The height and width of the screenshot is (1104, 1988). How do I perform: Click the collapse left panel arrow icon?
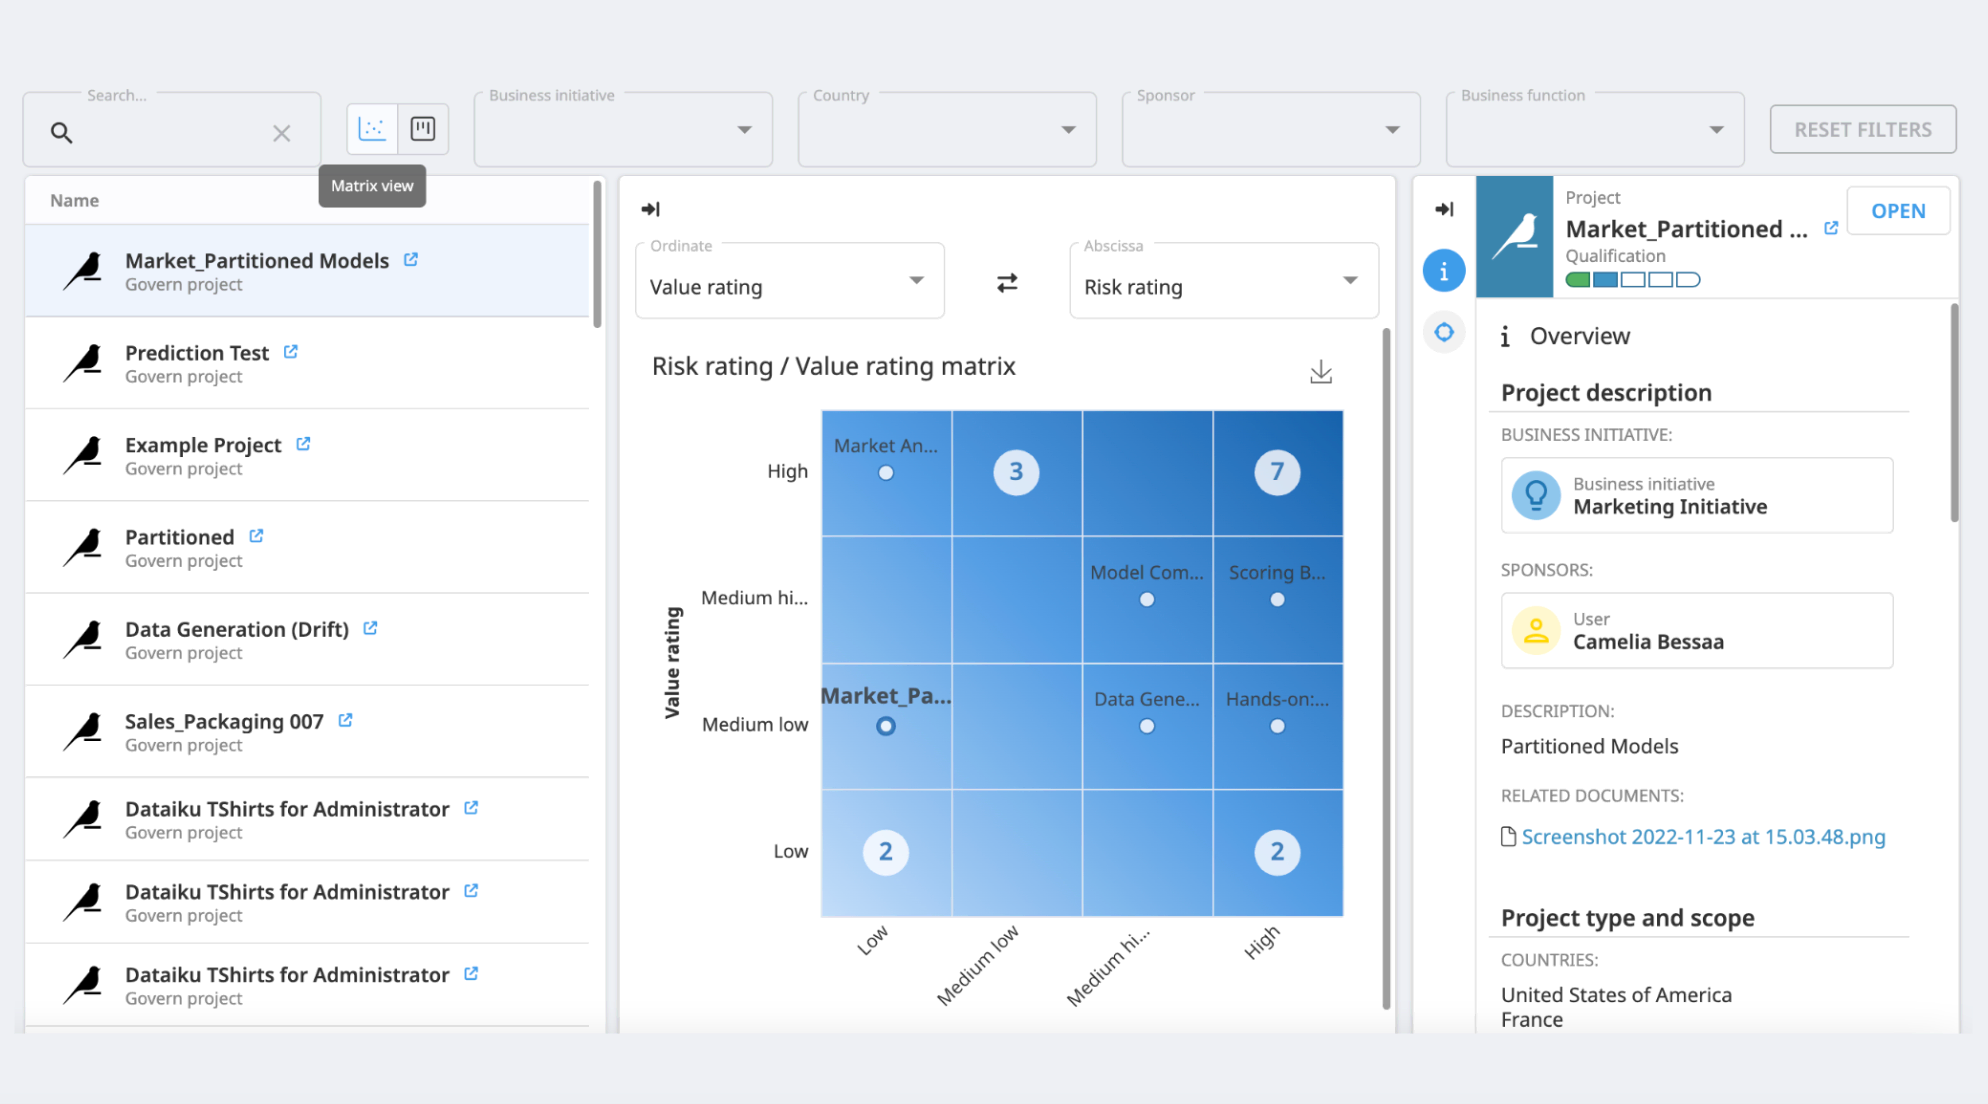pos(651,209)
